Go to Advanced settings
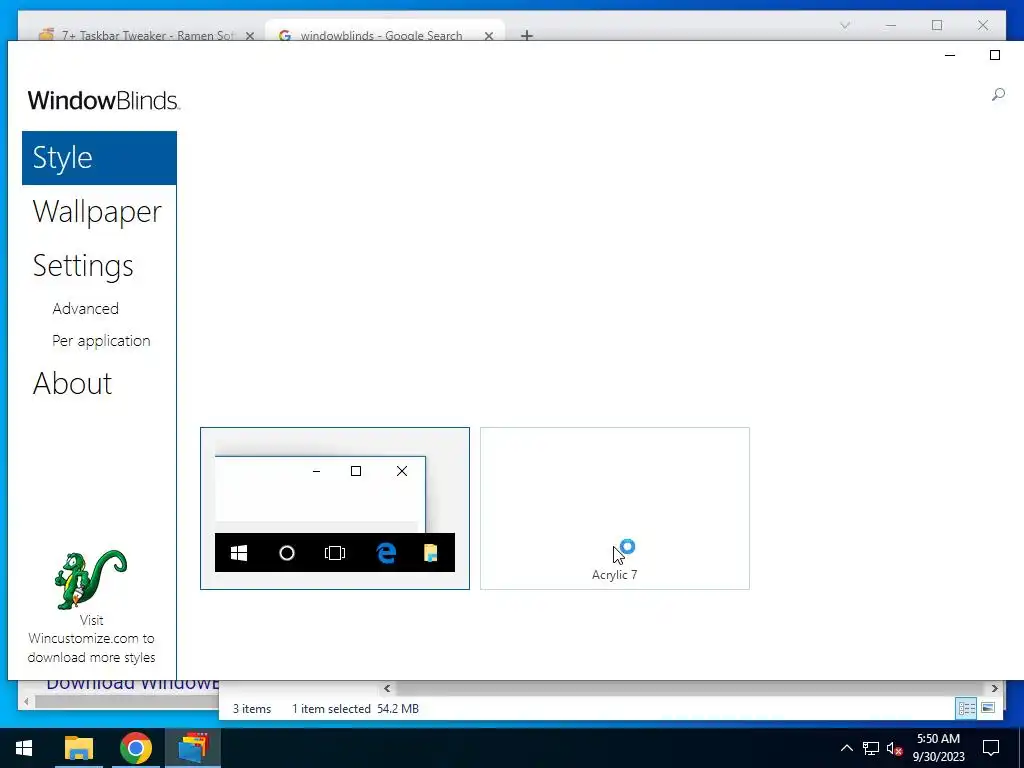 86,308
